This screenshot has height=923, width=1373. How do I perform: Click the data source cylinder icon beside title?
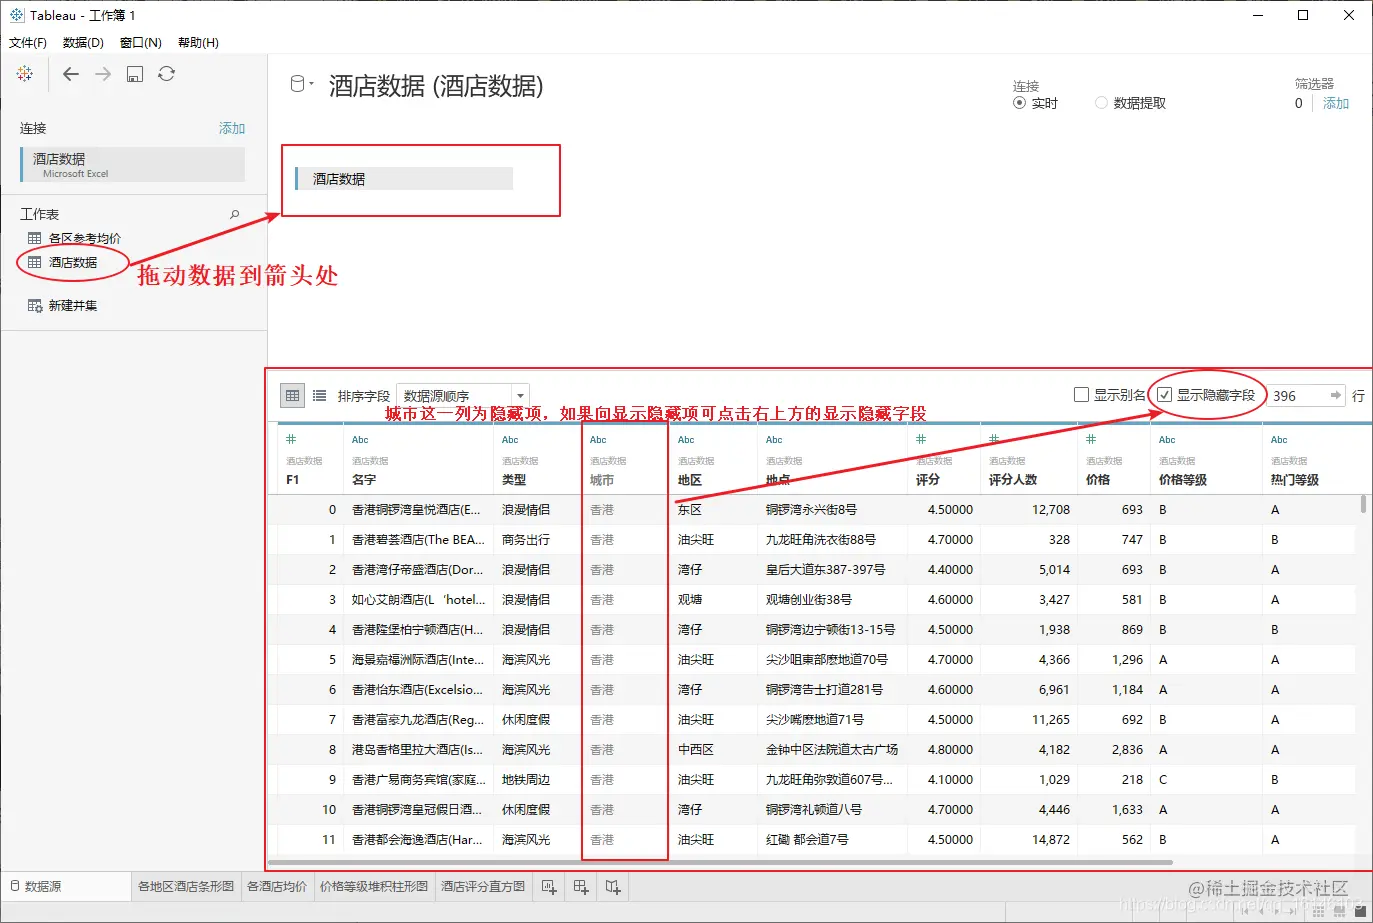[297, 84]
